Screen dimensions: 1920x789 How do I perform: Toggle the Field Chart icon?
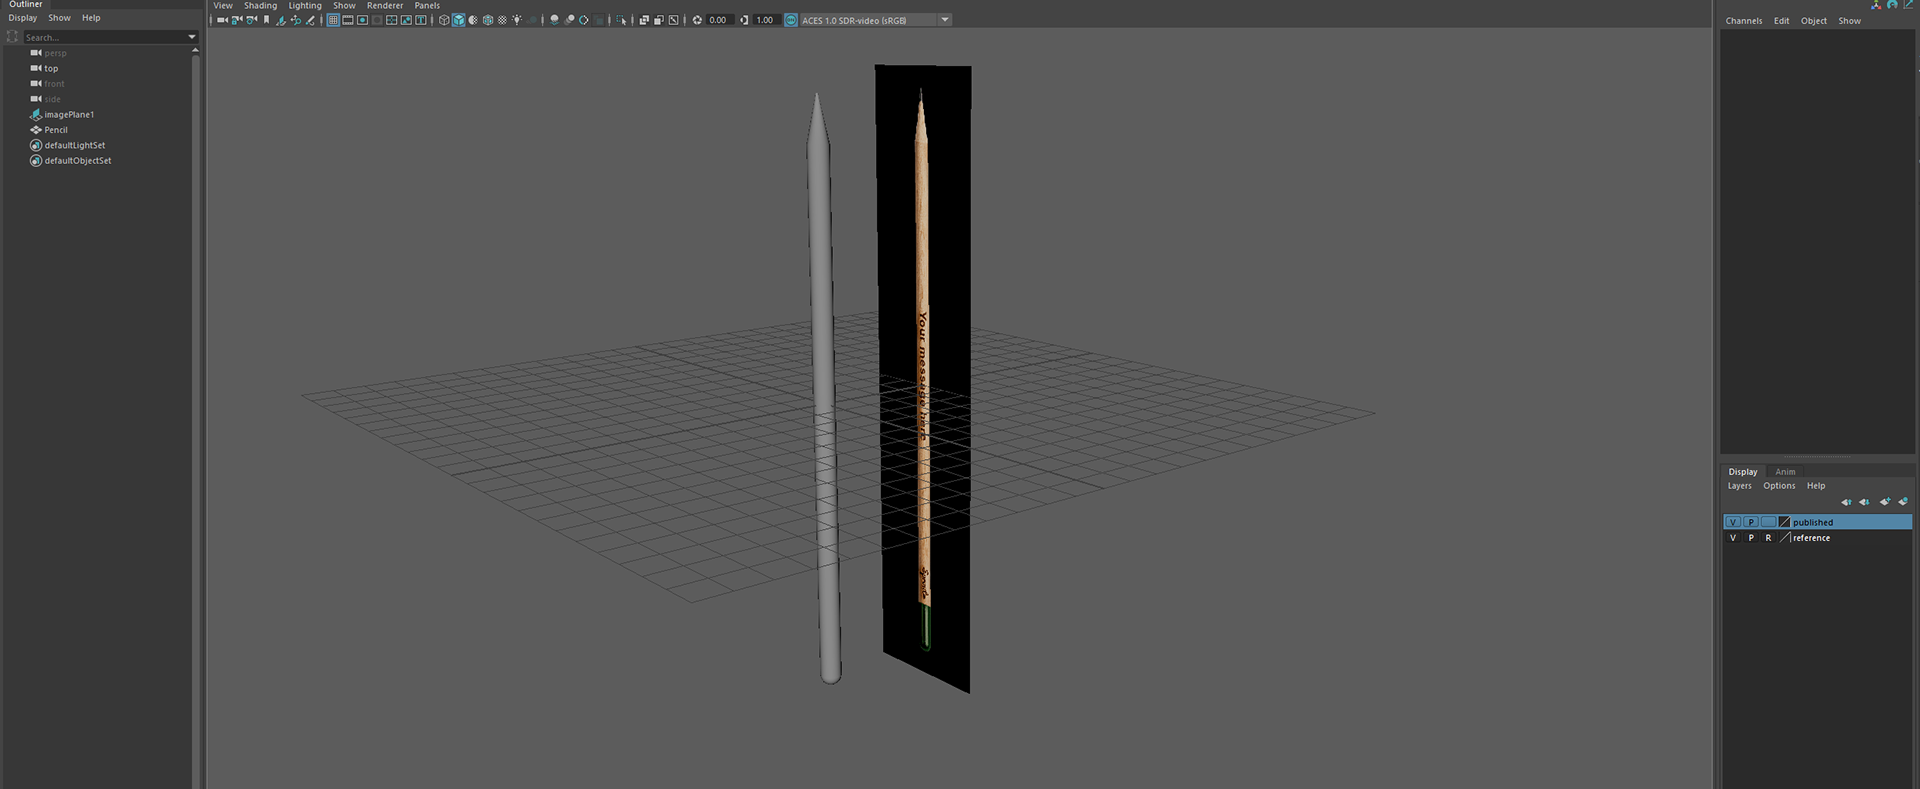391,20
